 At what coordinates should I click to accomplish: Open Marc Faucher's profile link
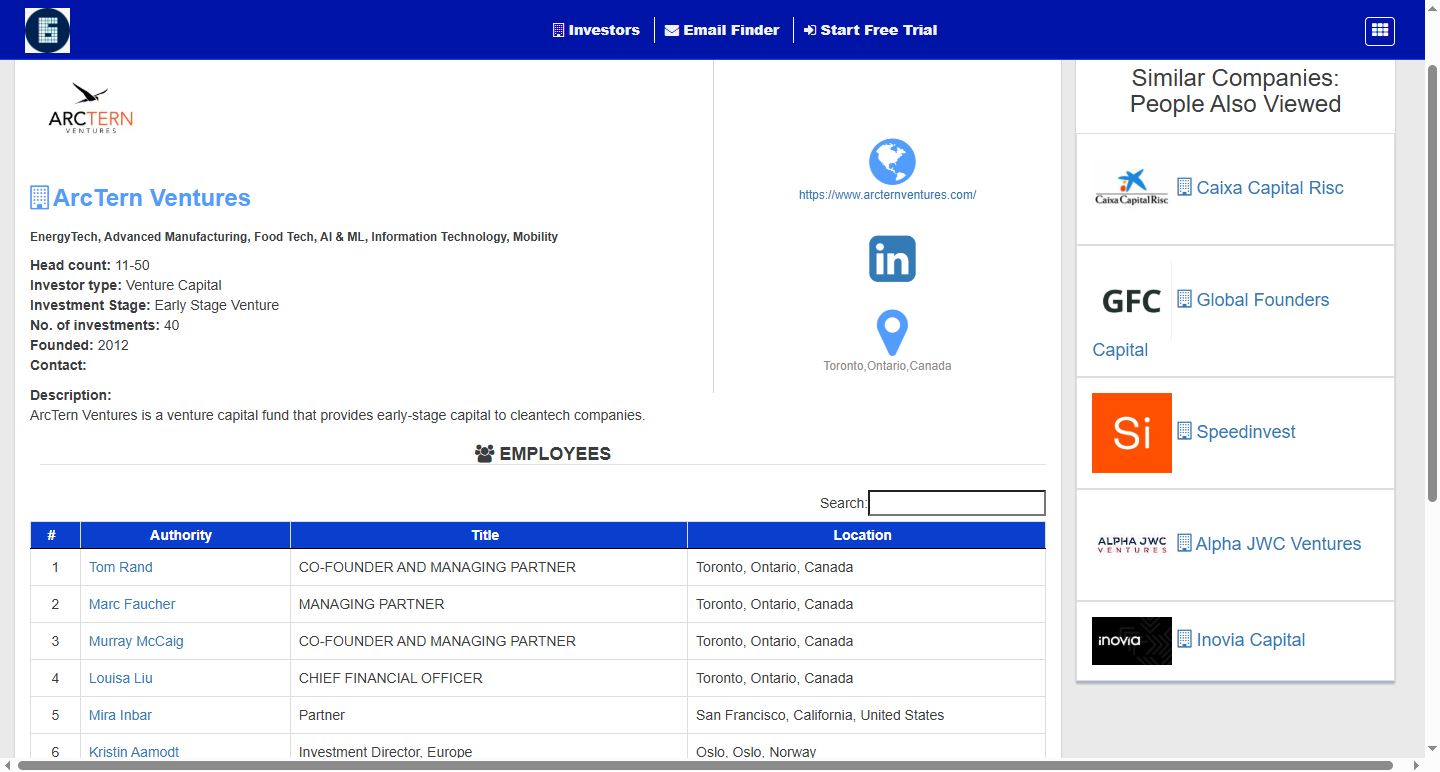pyautogui.click(x=132, y=604)
